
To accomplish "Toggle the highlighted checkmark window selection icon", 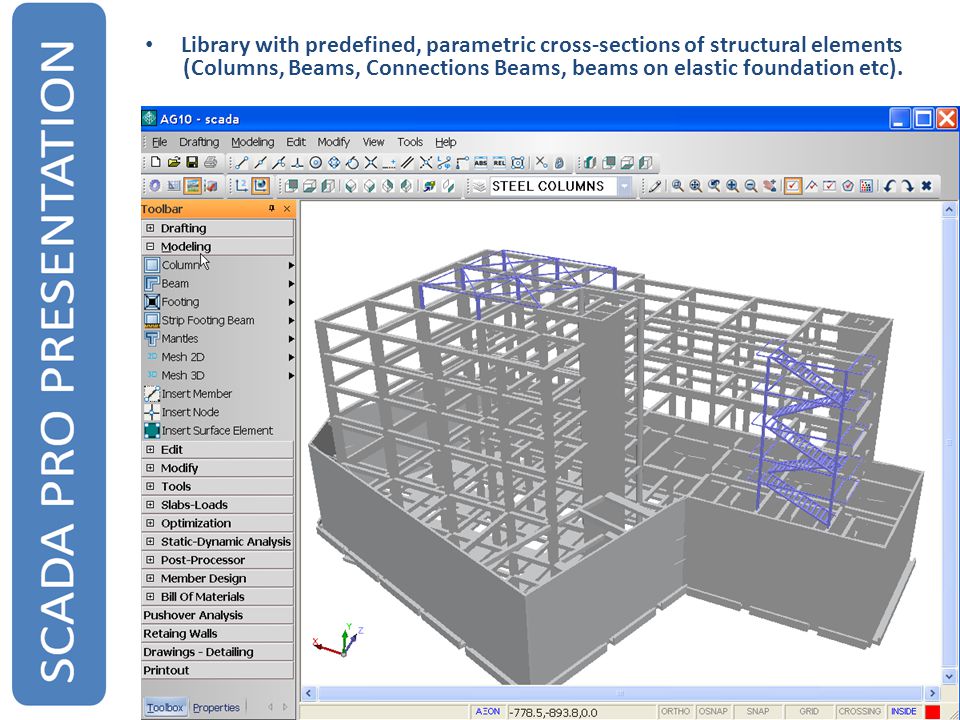I will coord(793,186).
